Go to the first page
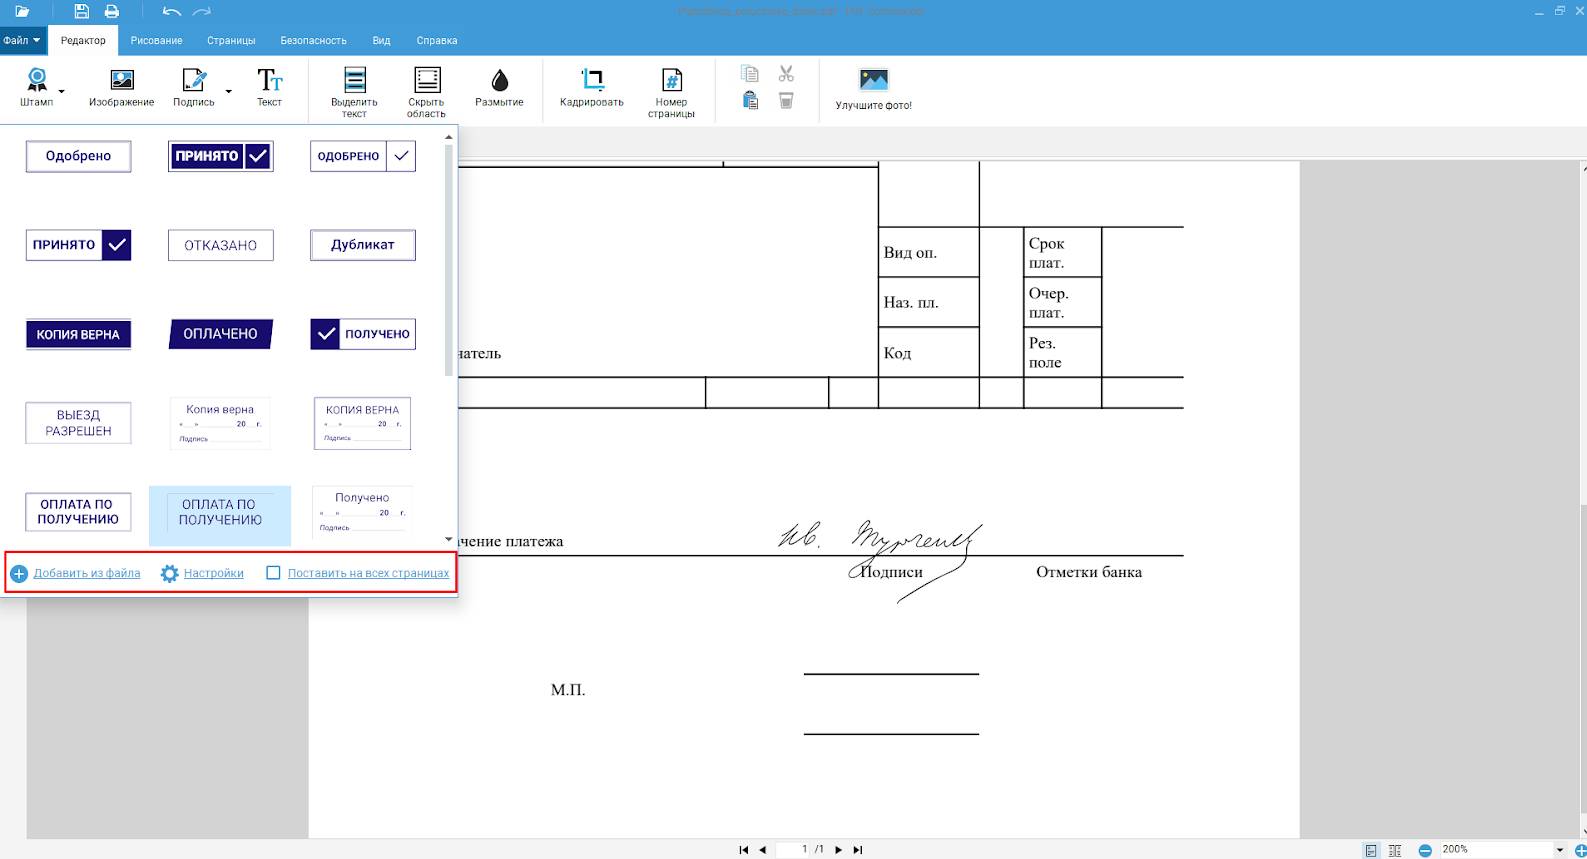This screenshot has width=1587, height=859. [744, 850]
